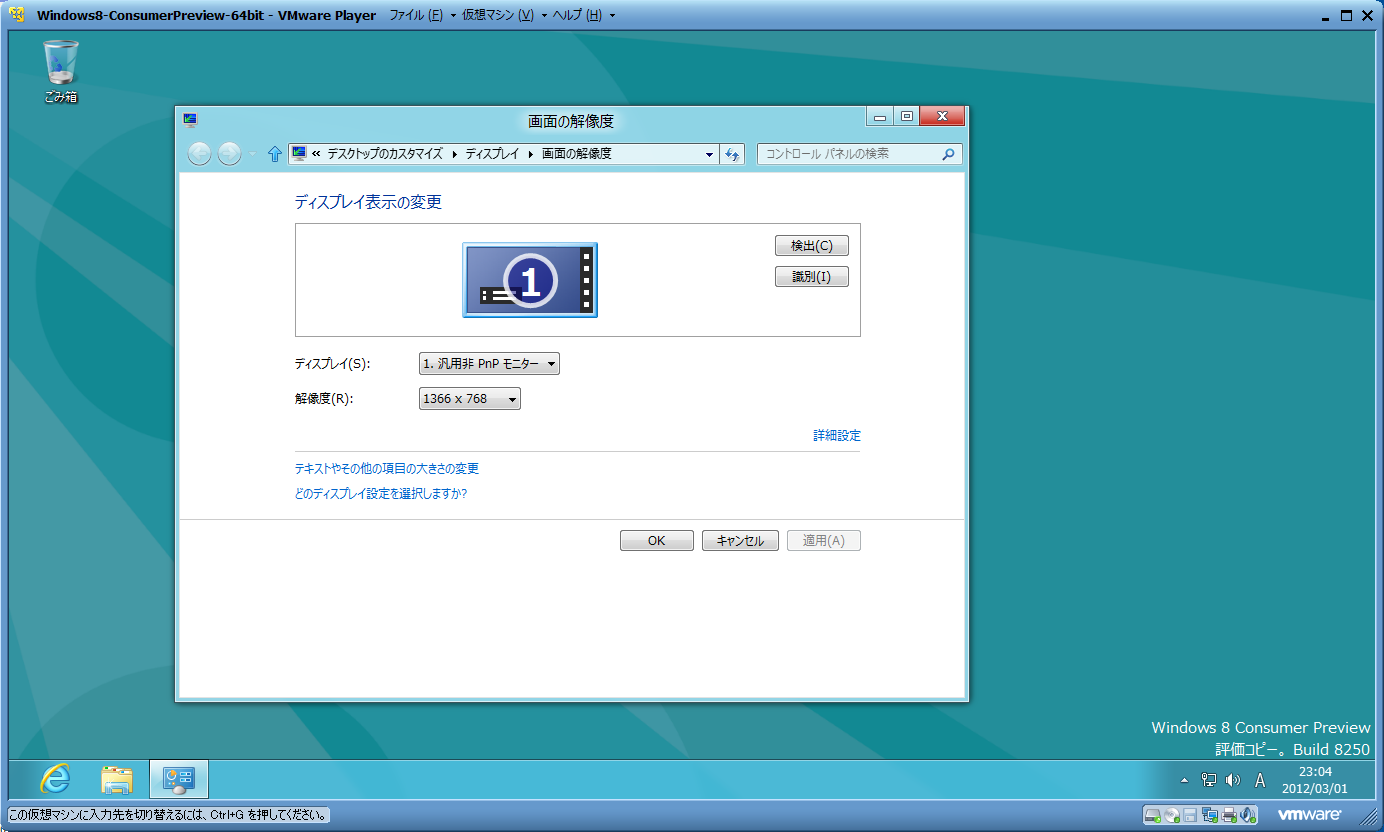Click the 画面の解像度 breadcrumb in the address bar

point(577,154)
